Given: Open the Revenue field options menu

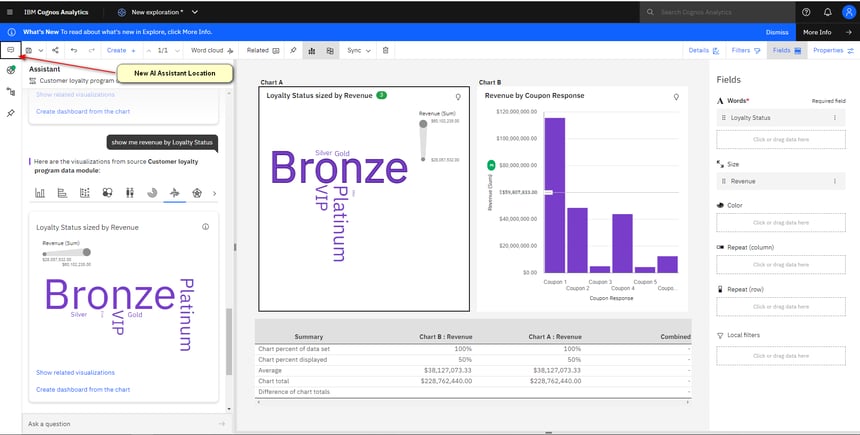Looking at the screenshot, I should [835, 181].
